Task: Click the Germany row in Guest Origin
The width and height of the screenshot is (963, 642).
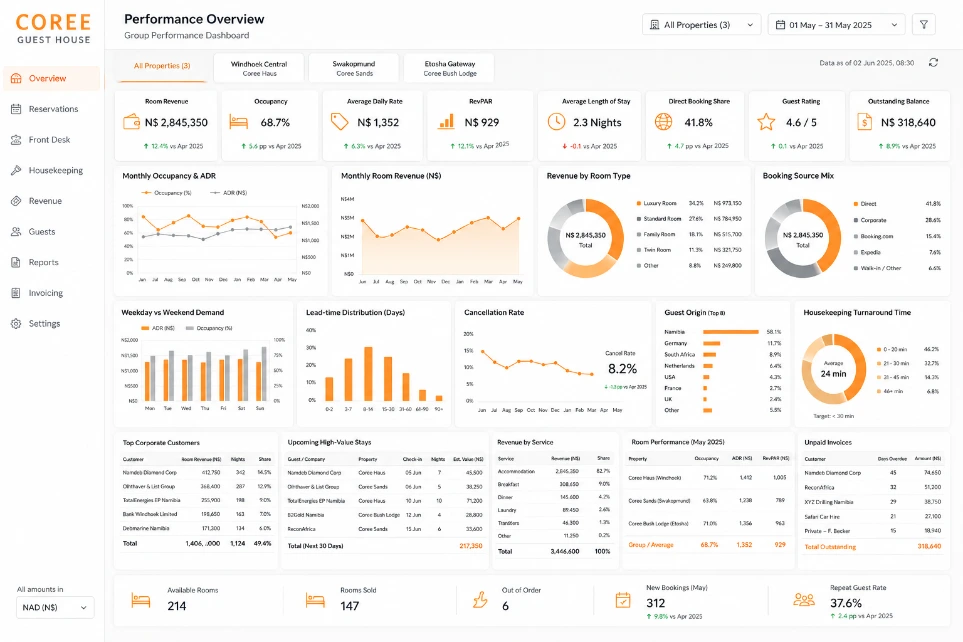Action: (722, 343)
